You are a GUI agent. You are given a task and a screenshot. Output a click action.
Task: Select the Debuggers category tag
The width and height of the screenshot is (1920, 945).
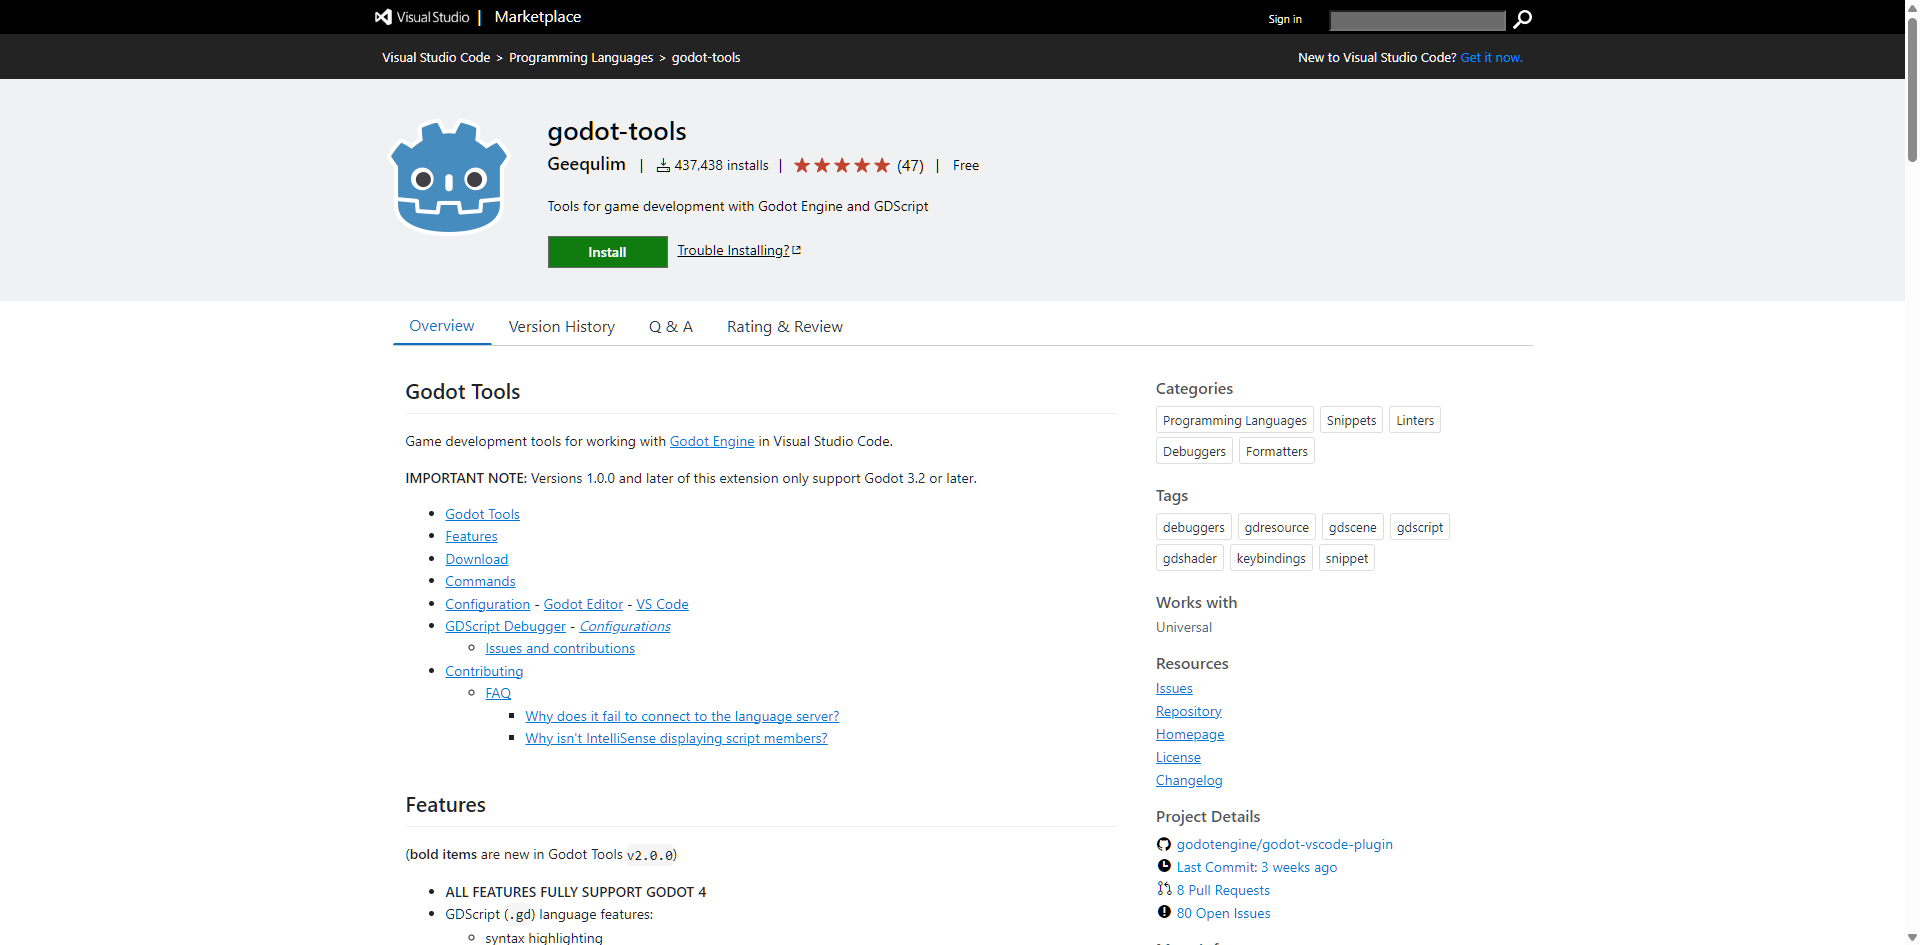click(x=1194, y=451)
